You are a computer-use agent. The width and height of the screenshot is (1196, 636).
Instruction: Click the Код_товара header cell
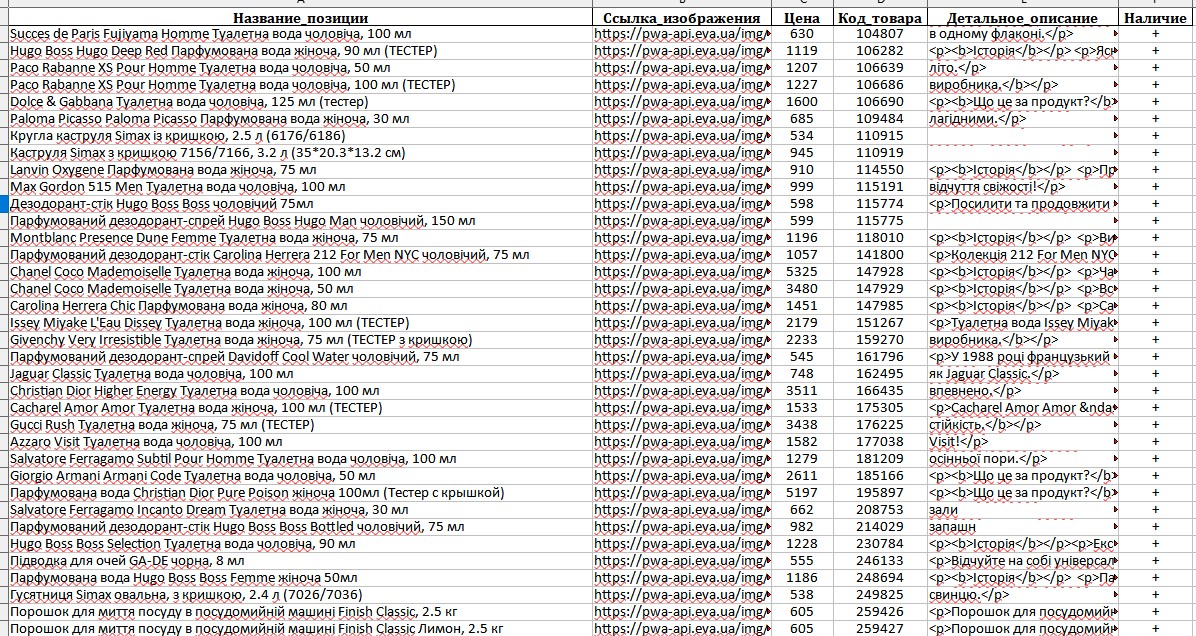click(x=879, y=18)
